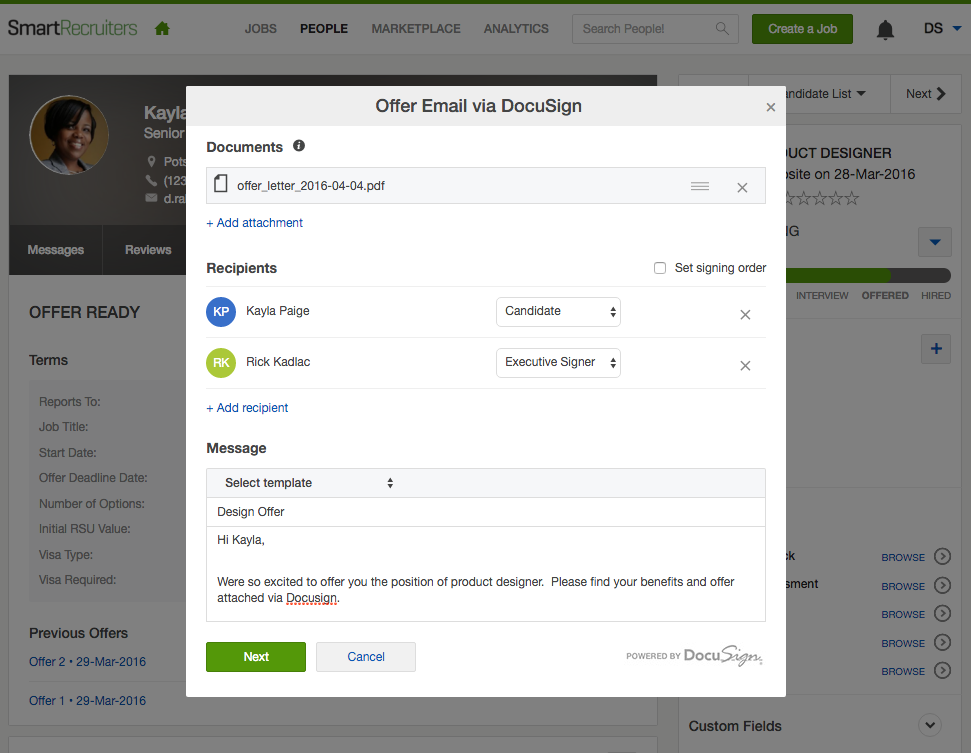Click the blue plus button

tap(936, 349)
